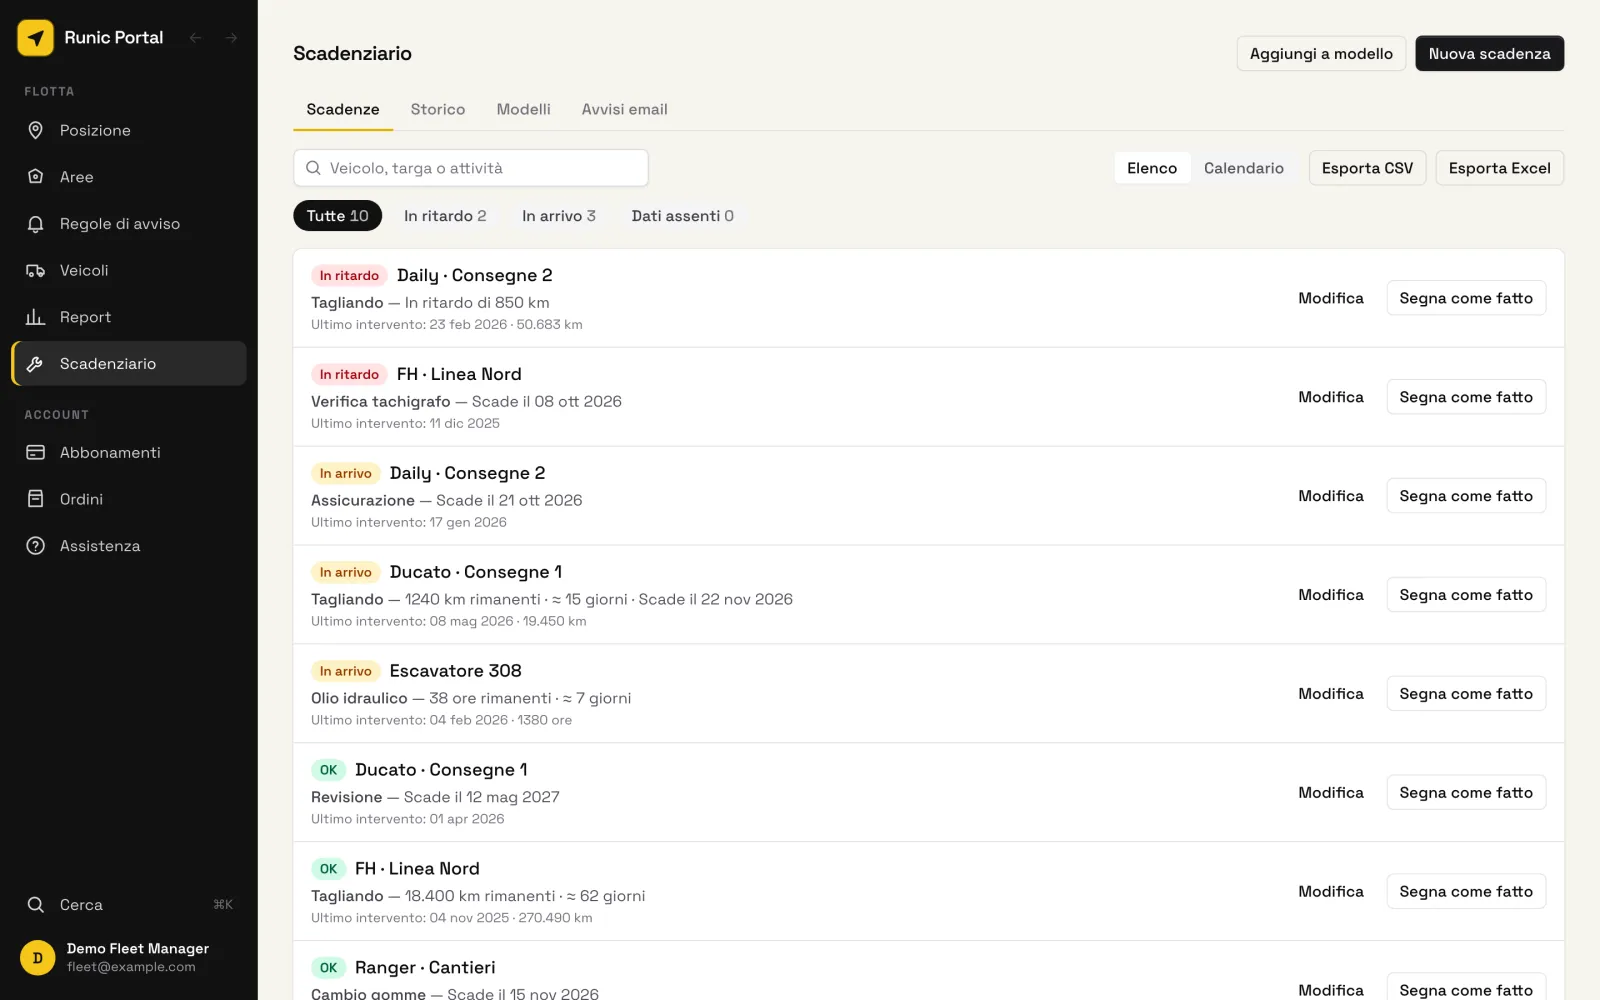The height and width of the screenshot is (1000, 1600).
Task: Click the search field magnifier icon
Action: 313,168
